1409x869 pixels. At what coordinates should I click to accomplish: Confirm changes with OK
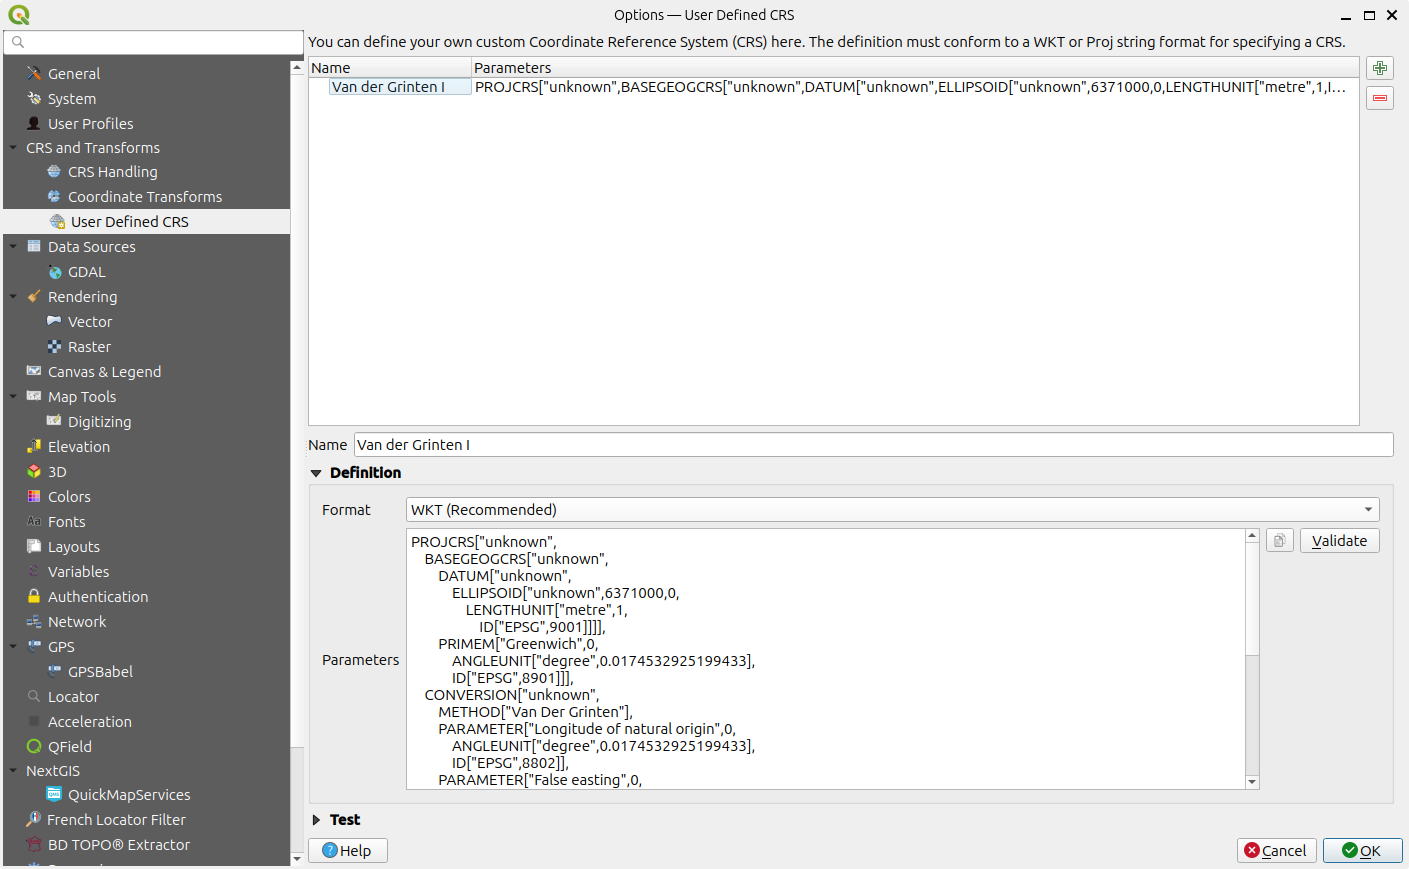click(1362, 850)
